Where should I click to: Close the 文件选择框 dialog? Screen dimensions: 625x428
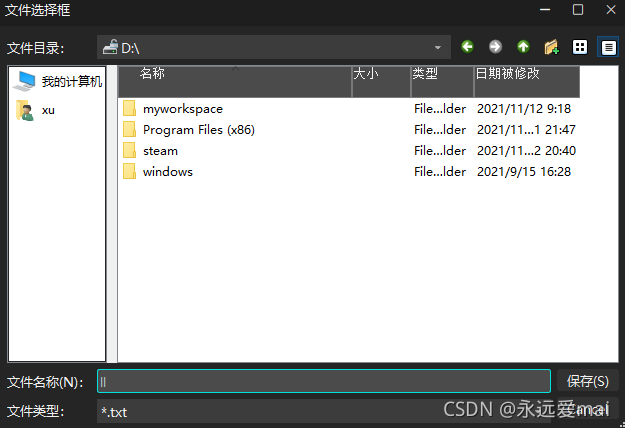(610, 10)
